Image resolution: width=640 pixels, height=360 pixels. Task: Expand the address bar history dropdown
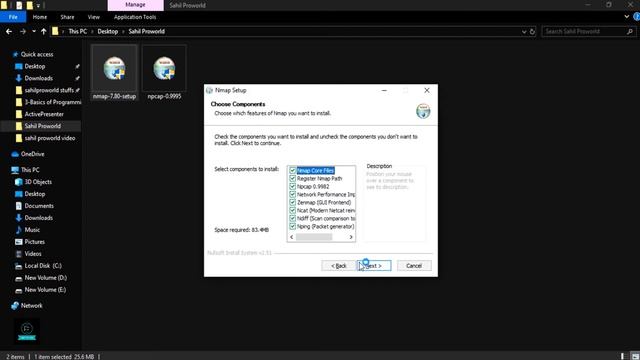(x=524, y=31)
